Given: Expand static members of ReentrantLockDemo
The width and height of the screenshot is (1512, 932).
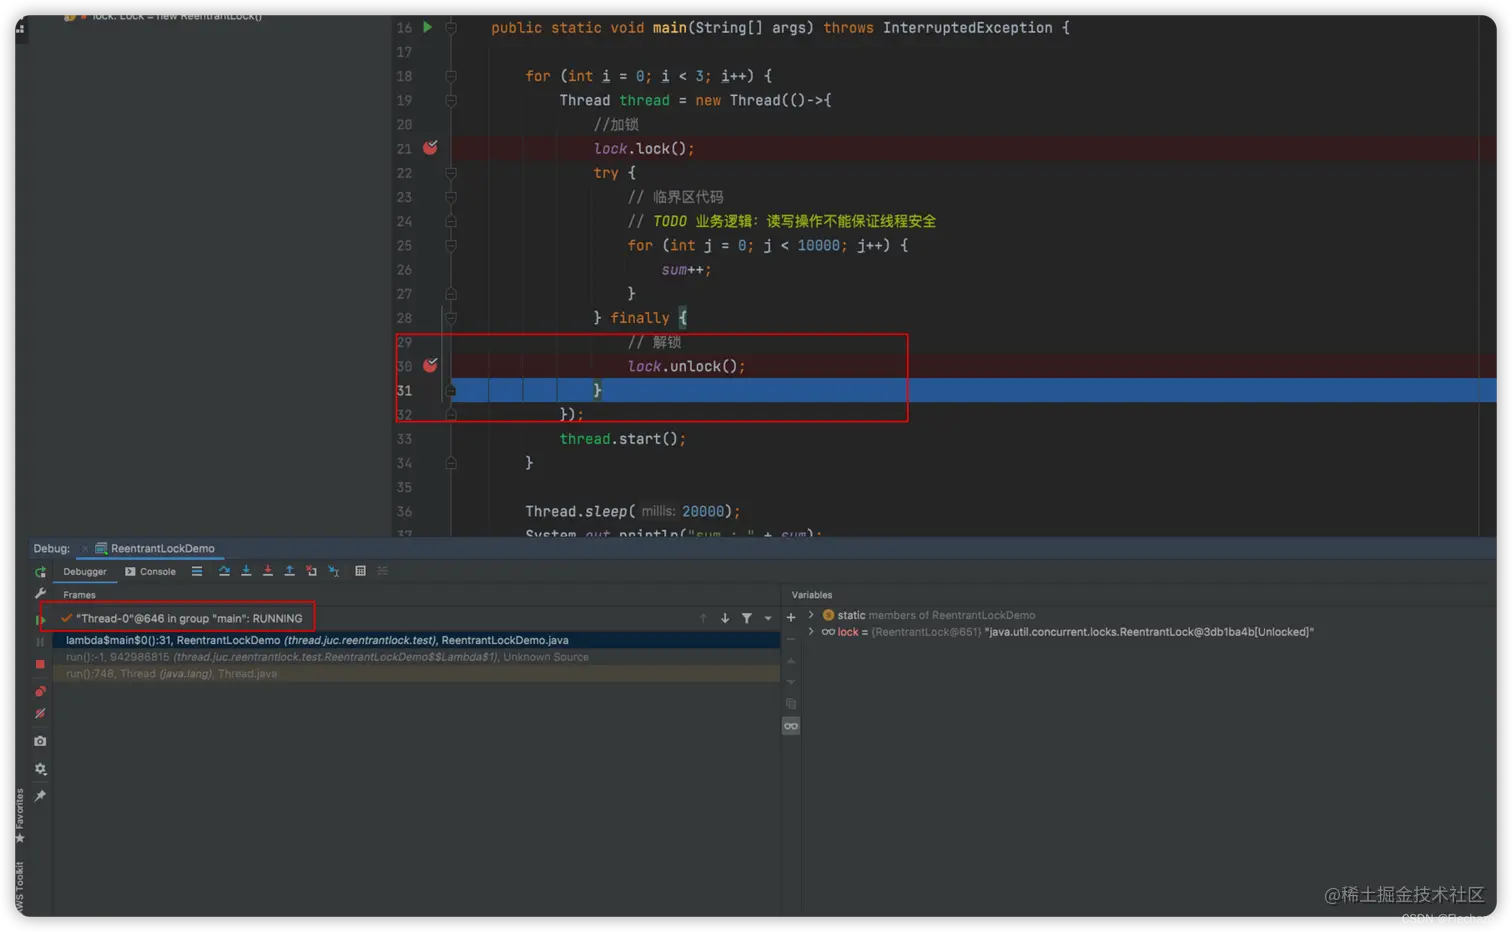Looking at the screenshot, I should [811, 615].
